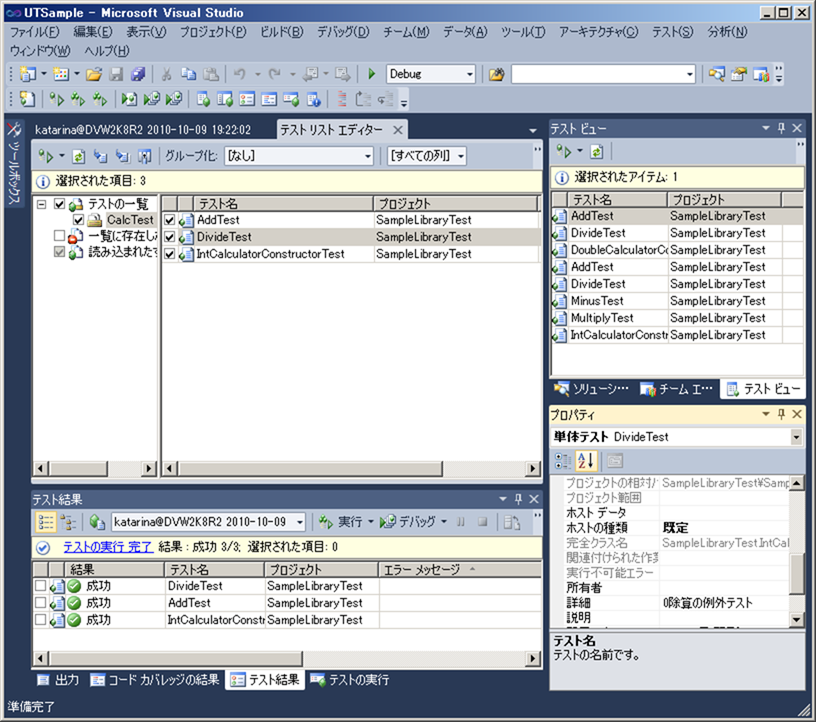This screenshot has width=816, height=722.
Task: Click the run tests icon in Test View
Action: [564, 151]
